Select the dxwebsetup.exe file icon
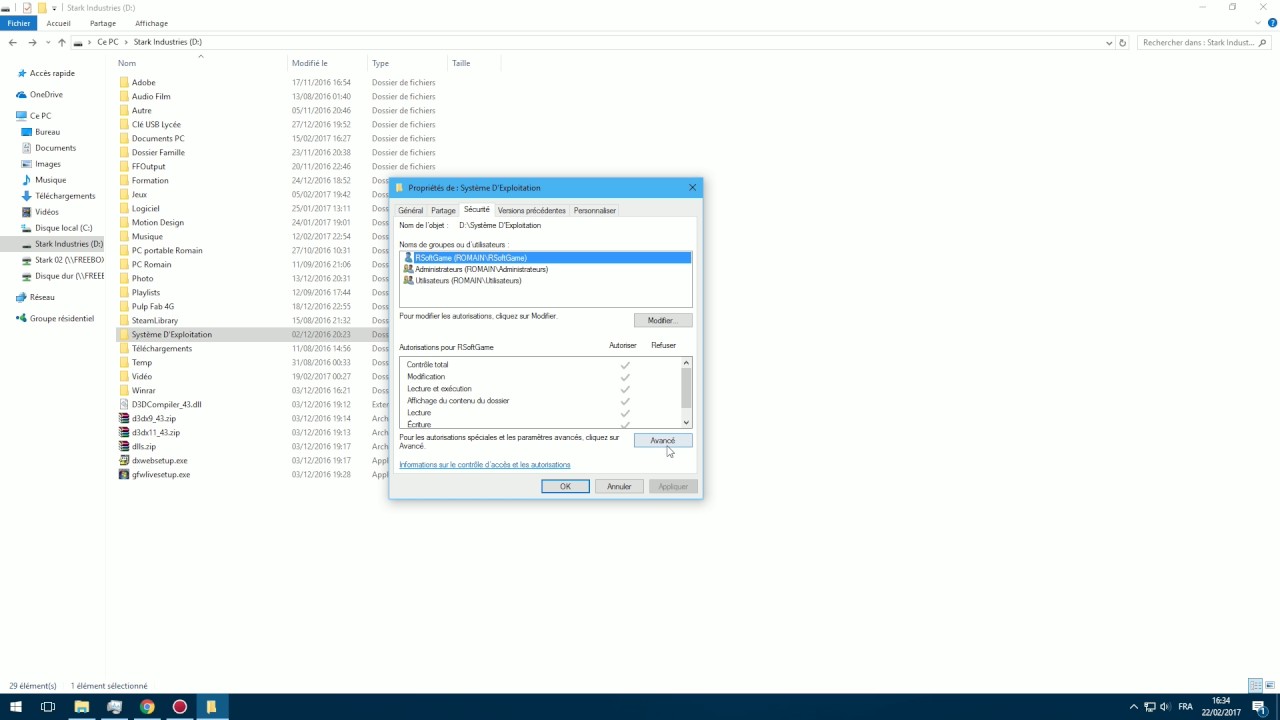 [124, 461]
